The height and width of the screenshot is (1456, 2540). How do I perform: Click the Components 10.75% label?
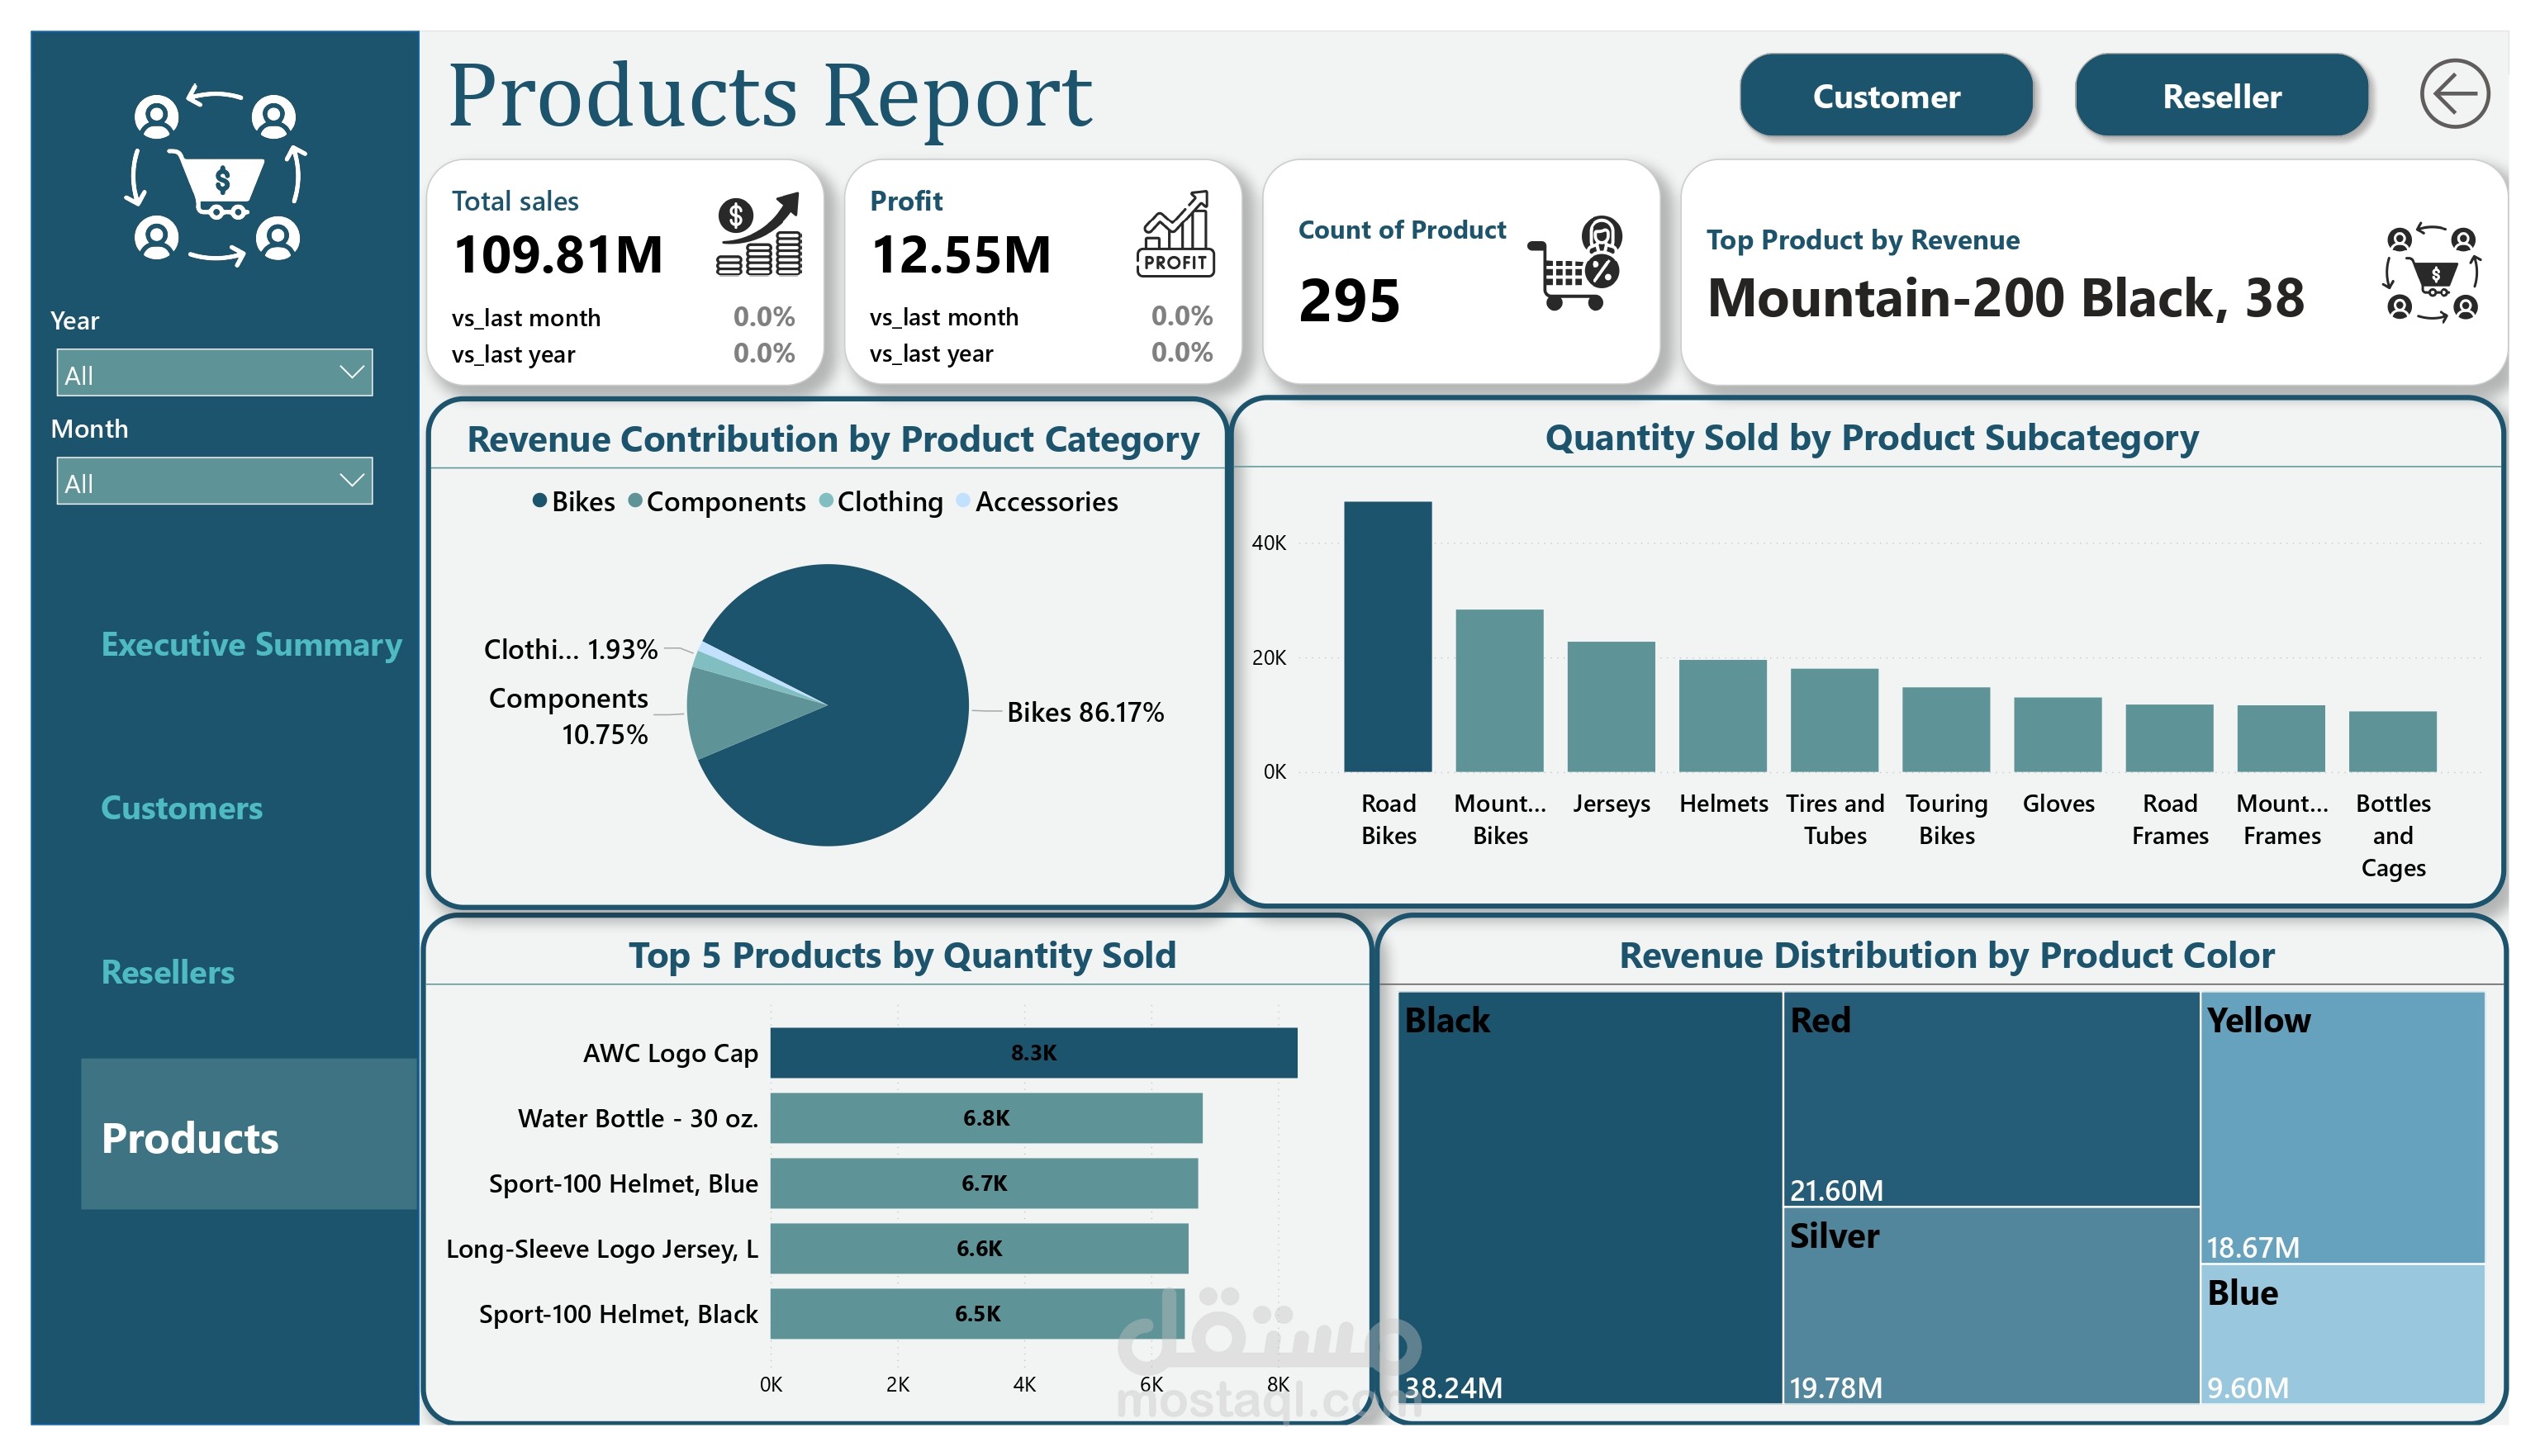click(x=568, y=716)
